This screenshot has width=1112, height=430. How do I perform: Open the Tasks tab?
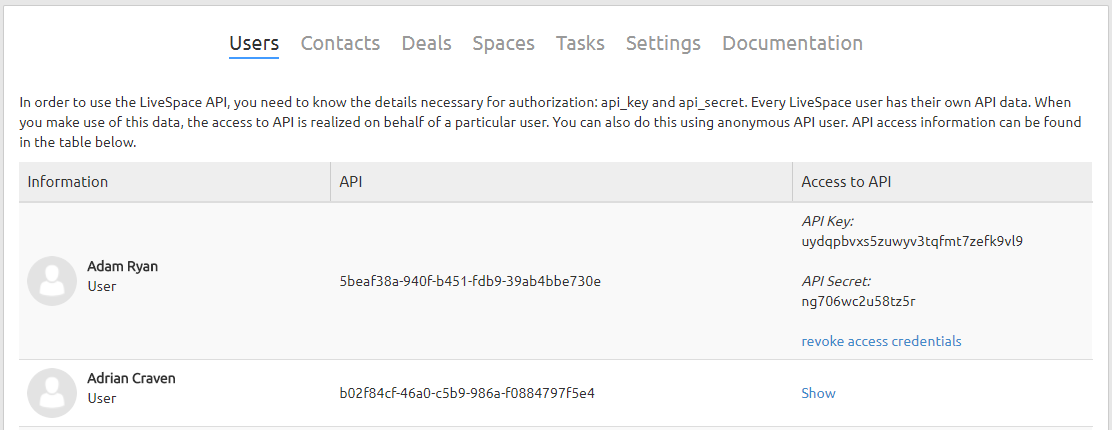(x=580, y=43)
